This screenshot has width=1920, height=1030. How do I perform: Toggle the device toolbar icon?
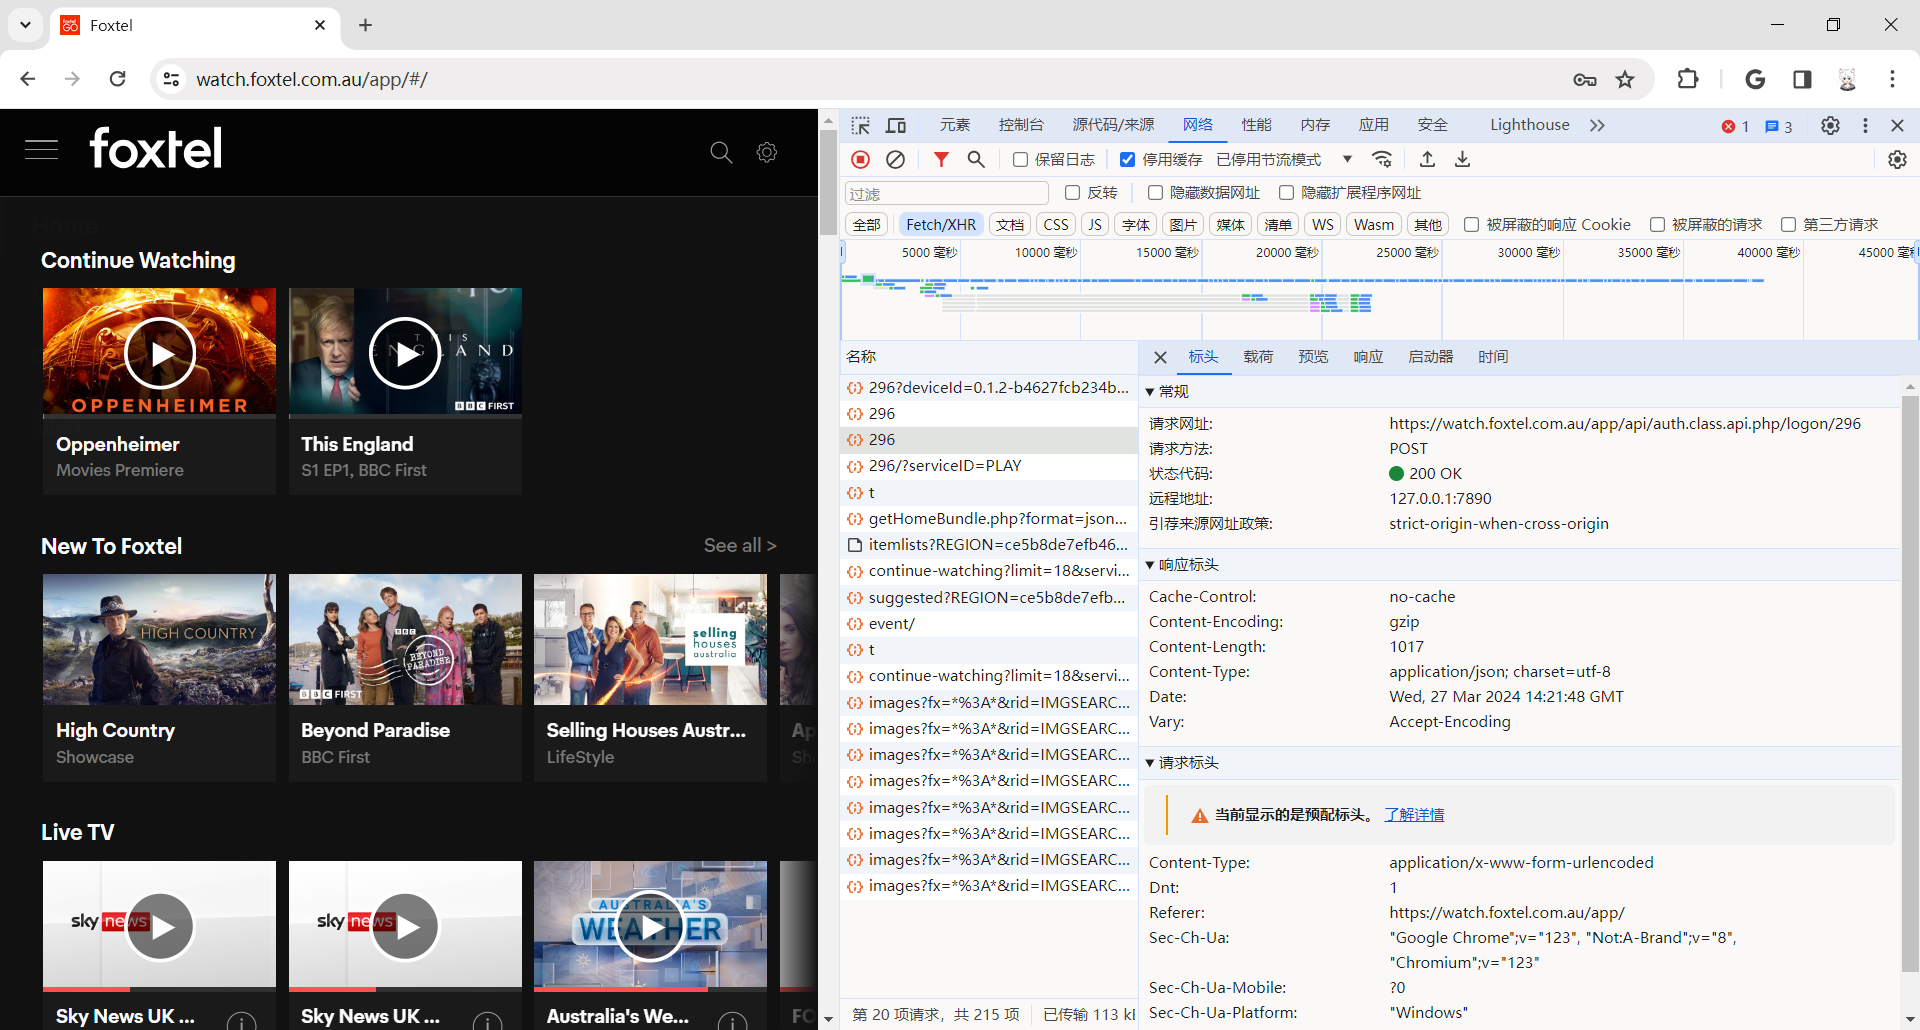[896, 126]
